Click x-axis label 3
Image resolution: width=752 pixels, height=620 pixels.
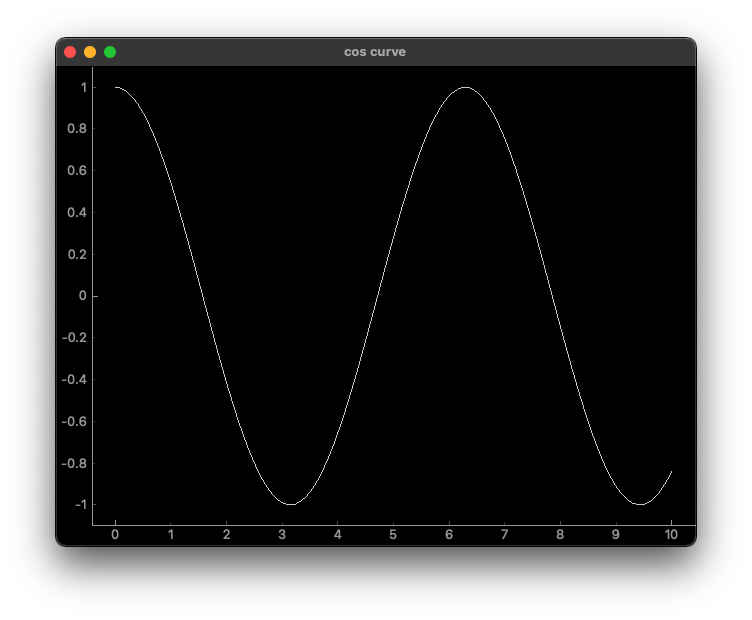pos(282,535)
